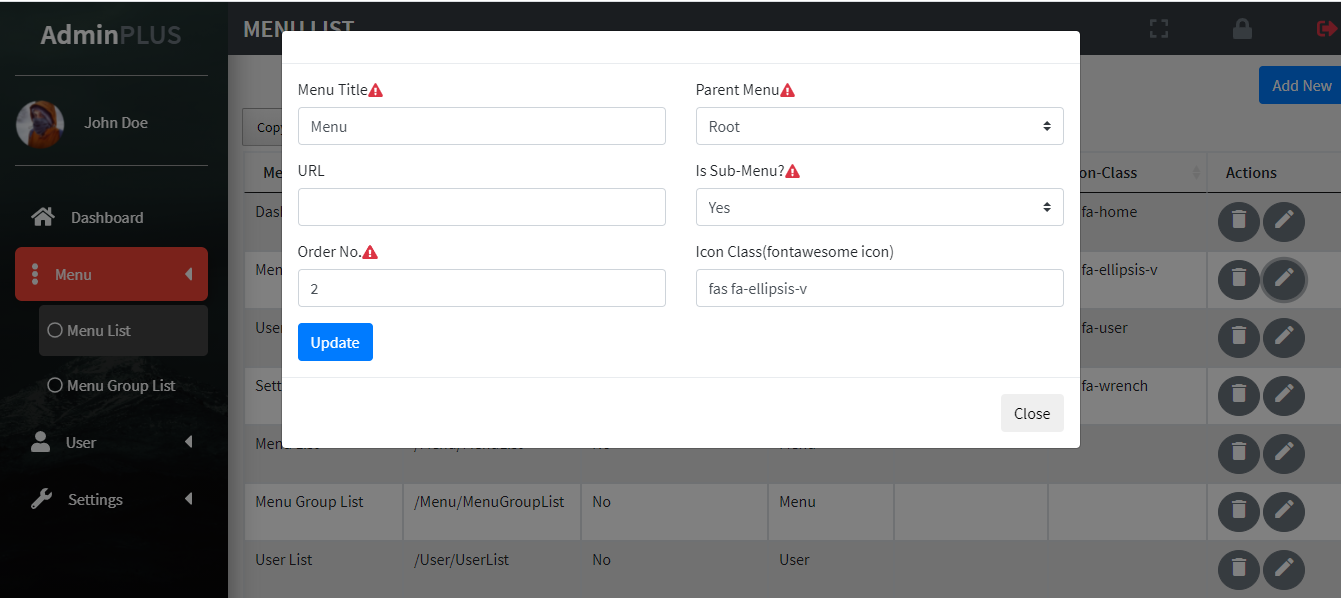The height and width of the screenshot is (598, 1341).
Task: Click the Add New button
Action: [1303, 85]
